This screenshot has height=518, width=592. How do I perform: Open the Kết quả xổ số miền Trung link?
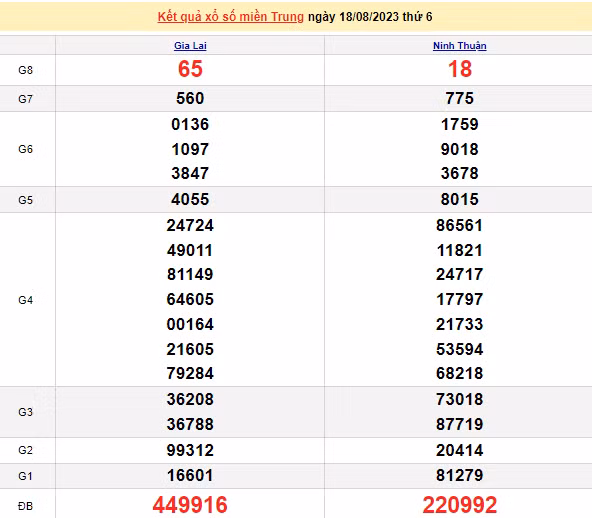click(x=231, y=17)
